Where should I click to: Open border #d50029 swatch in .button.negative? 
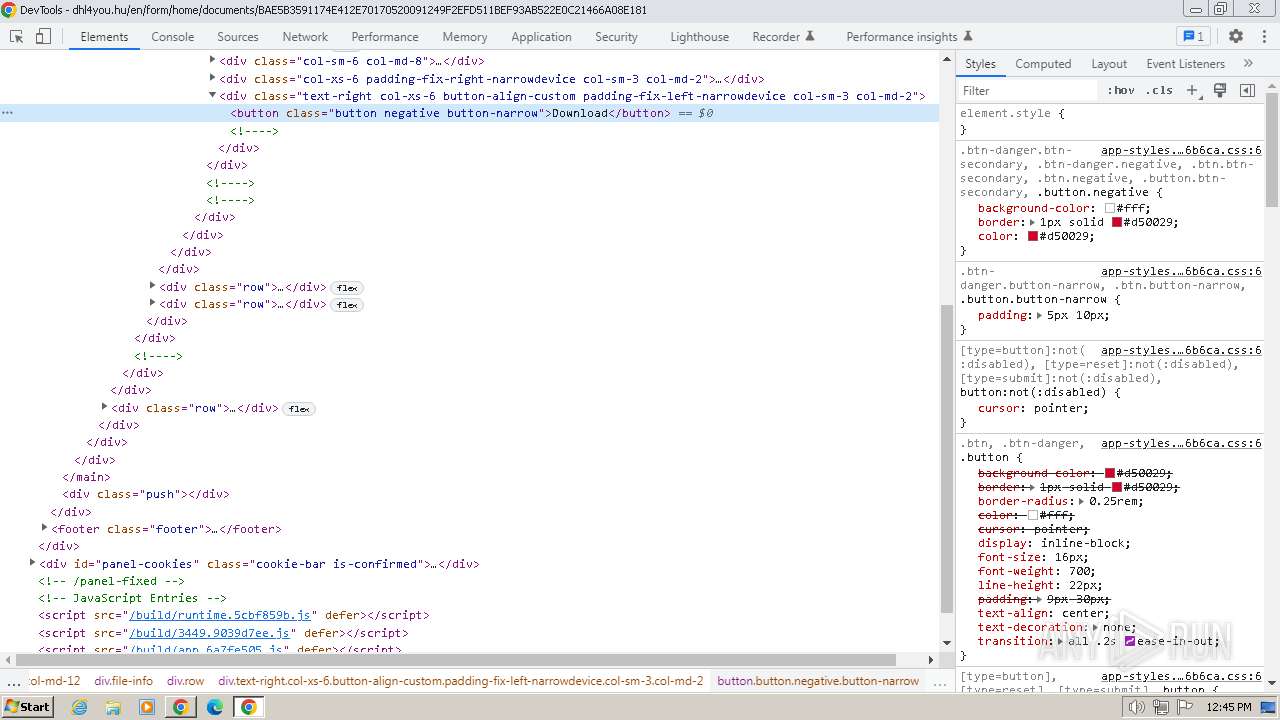point(1117,222)
